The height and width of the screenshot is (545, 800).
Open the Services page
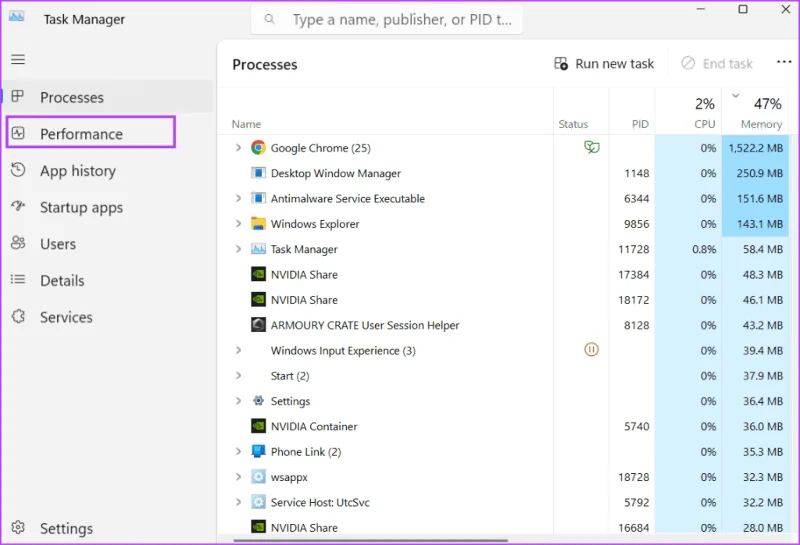(108, 317)
